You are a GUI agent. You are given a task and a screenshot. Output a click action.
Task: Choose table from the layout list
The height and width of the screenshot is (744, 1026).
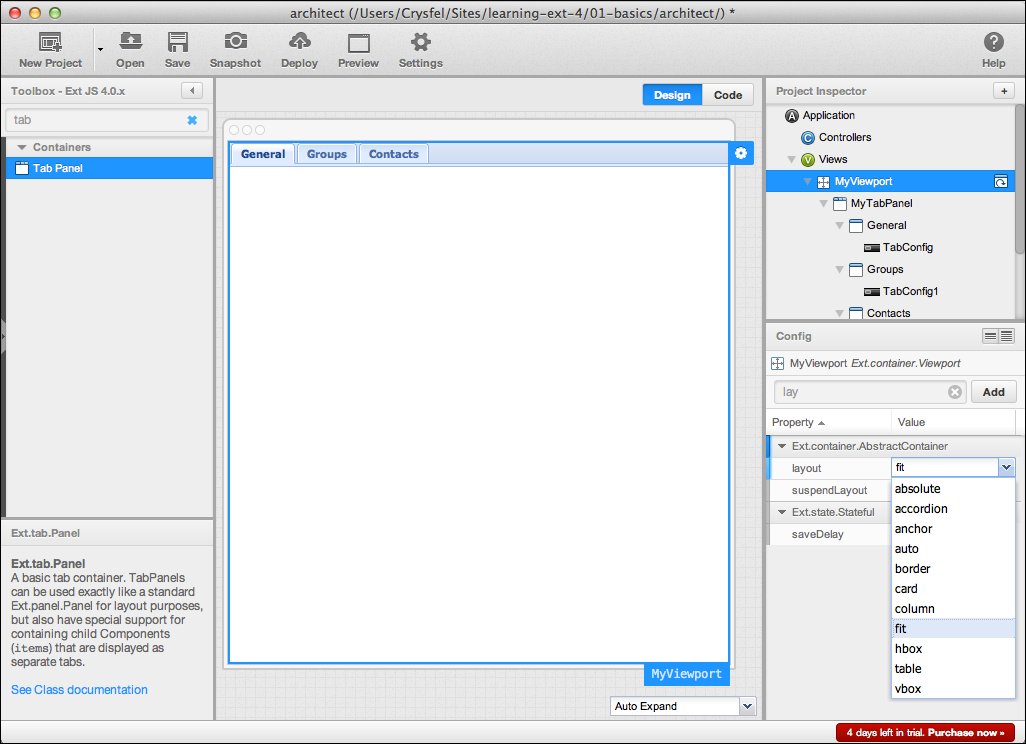953,669
